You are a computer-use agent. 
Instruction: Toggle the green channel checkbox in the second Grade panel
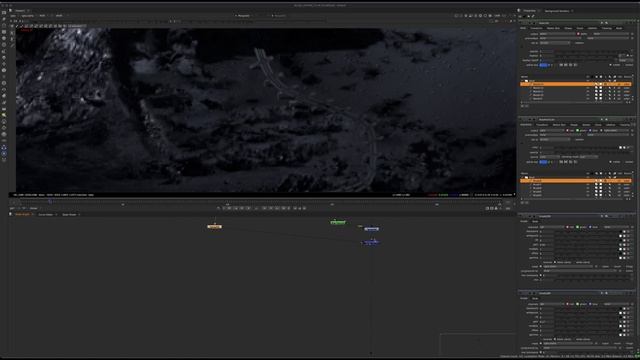578,304
